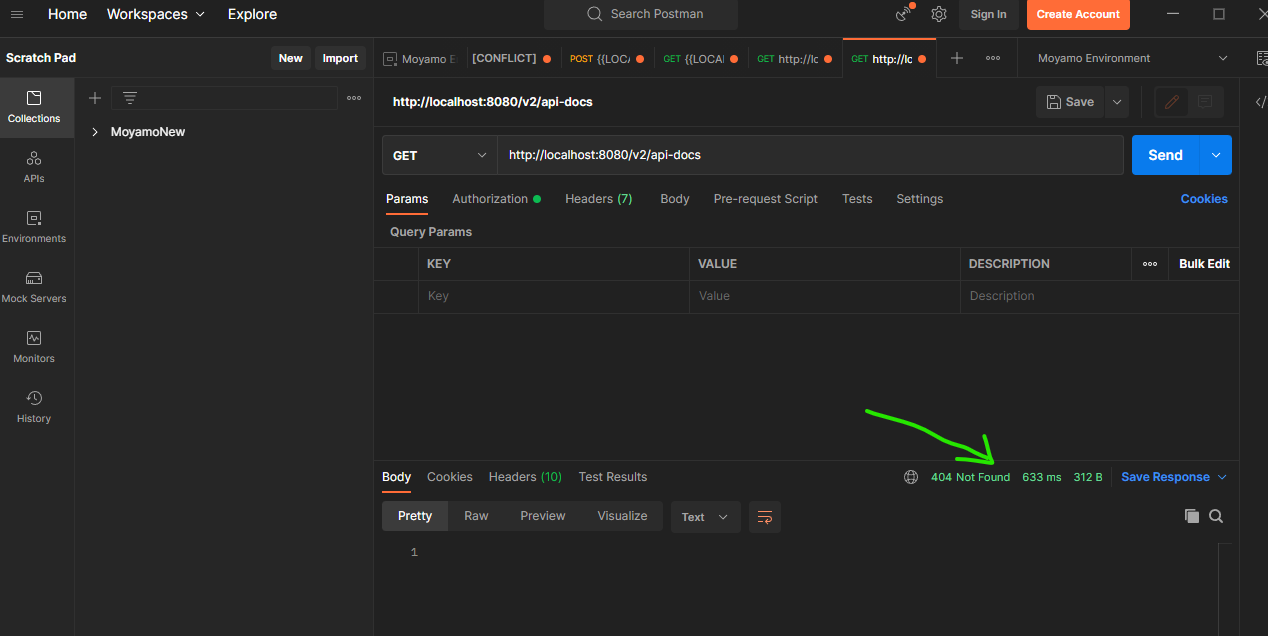Open Mock Servers in the sidebar
1268x636 pixels.
click(34, 287)
